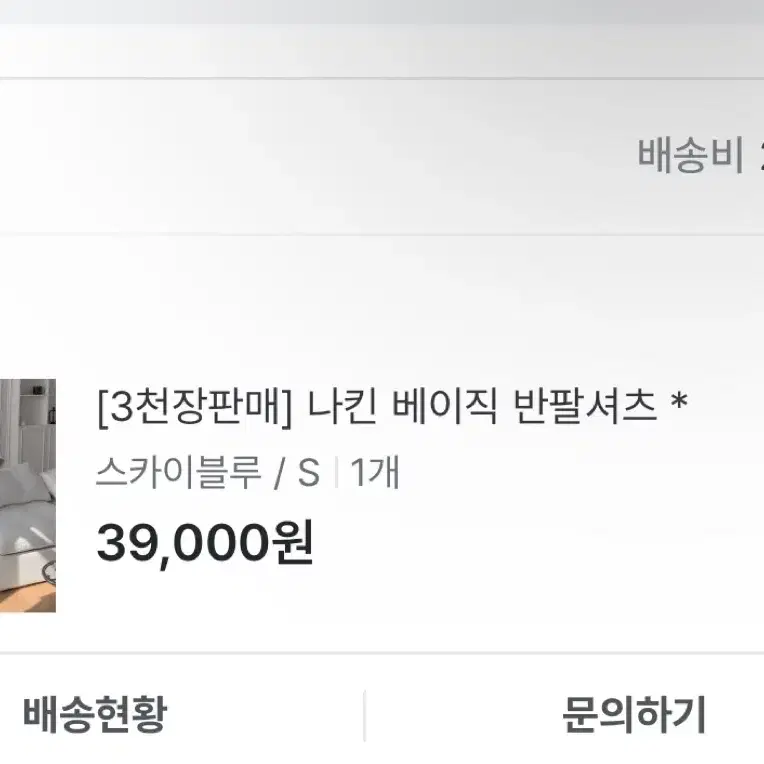
Task: Click the 스카이블루 color name
Action: 178,473
